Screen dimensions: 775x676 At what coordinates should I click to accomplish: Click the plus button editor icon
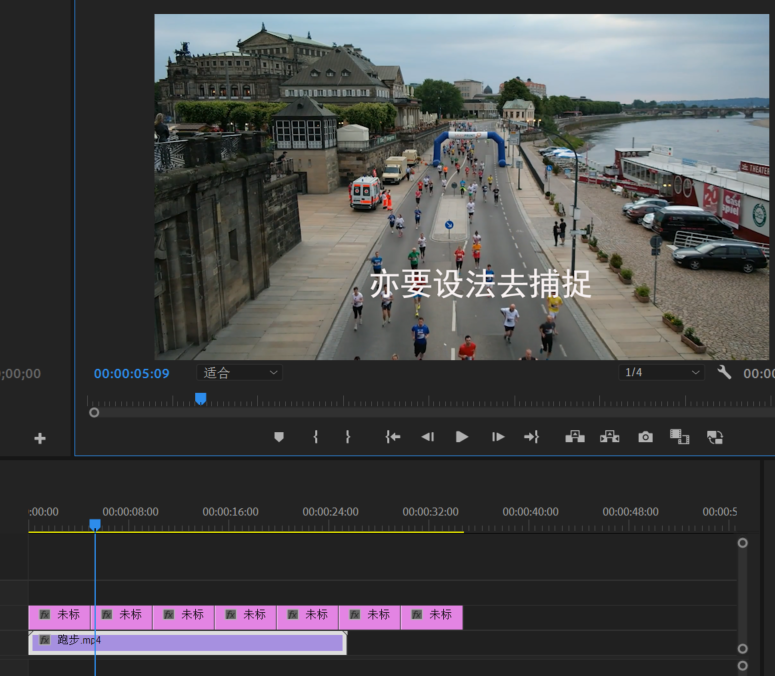pos(40,438)
